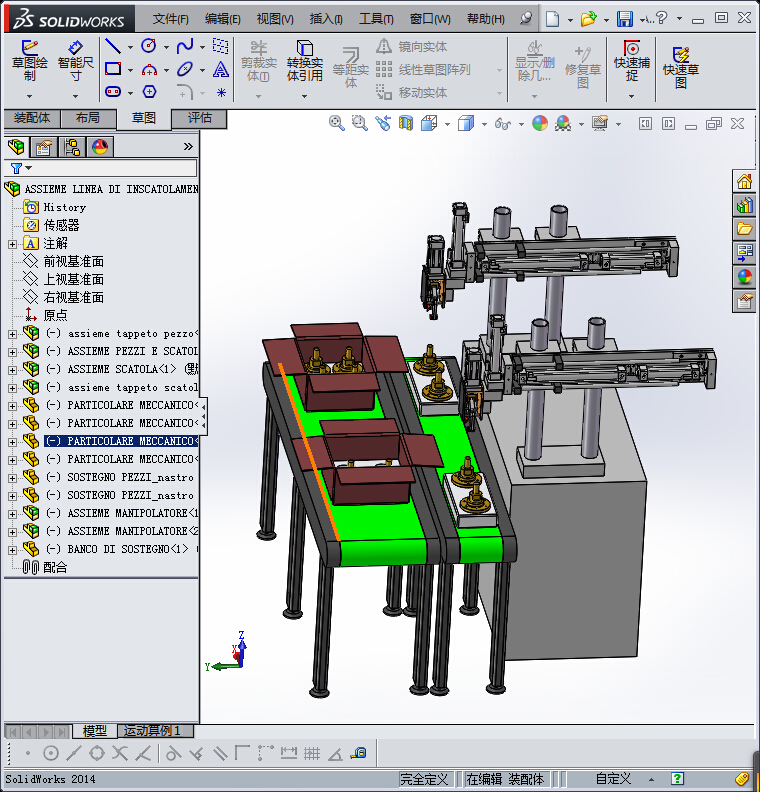Switch to the 布局 tab
Viewport: 760px width, 792px height.
pos(88,118)
